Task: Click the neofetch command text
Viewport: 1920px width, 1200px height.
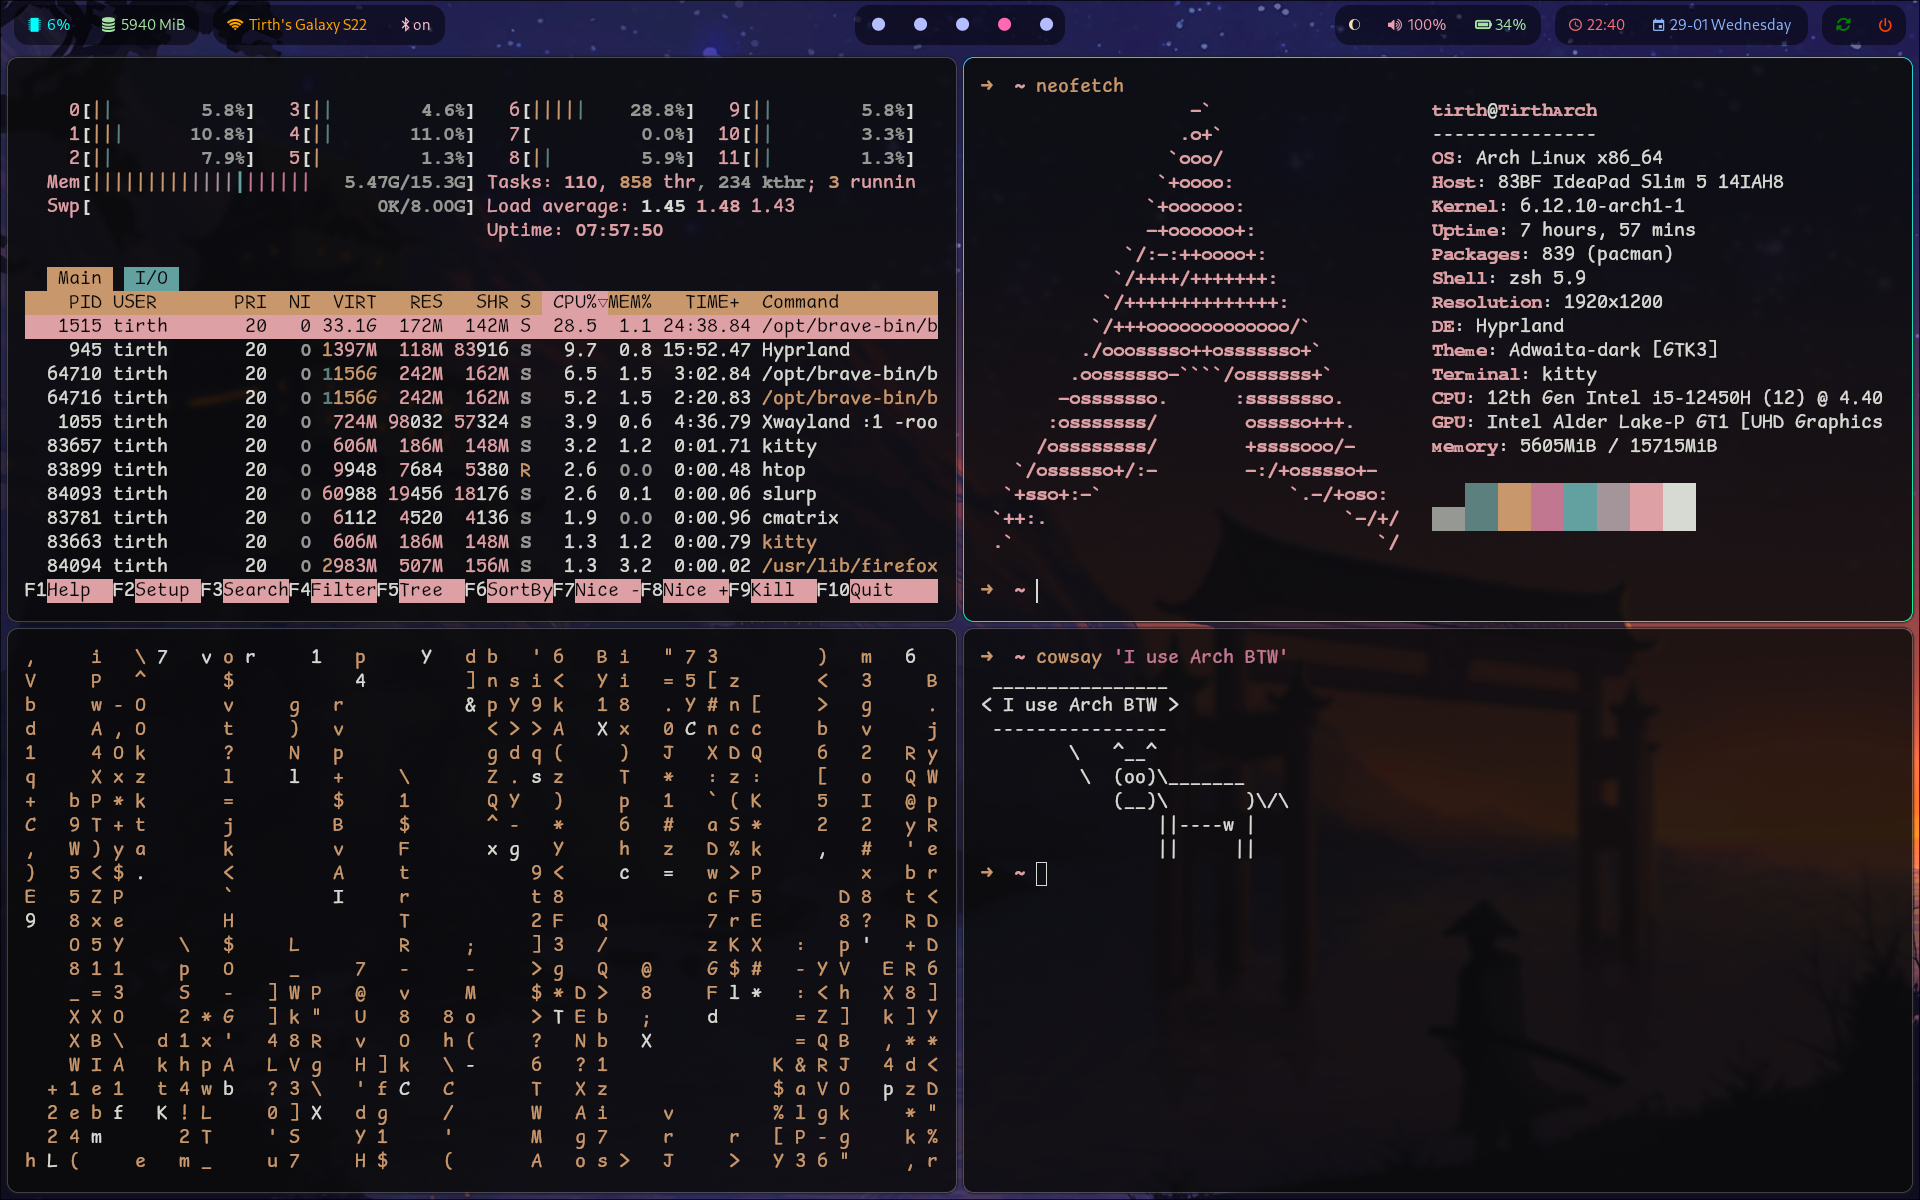Action: [x=1079, y=86]
